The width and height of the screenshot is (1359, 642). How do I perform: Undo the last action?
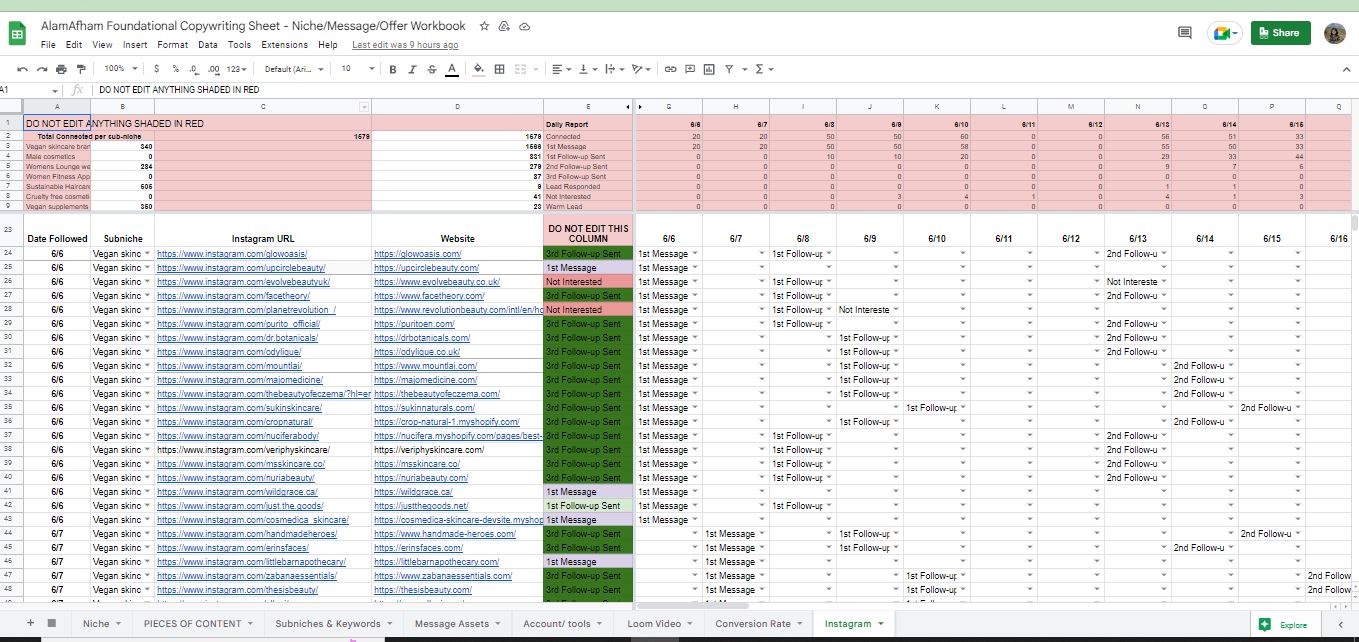point(24,69)
